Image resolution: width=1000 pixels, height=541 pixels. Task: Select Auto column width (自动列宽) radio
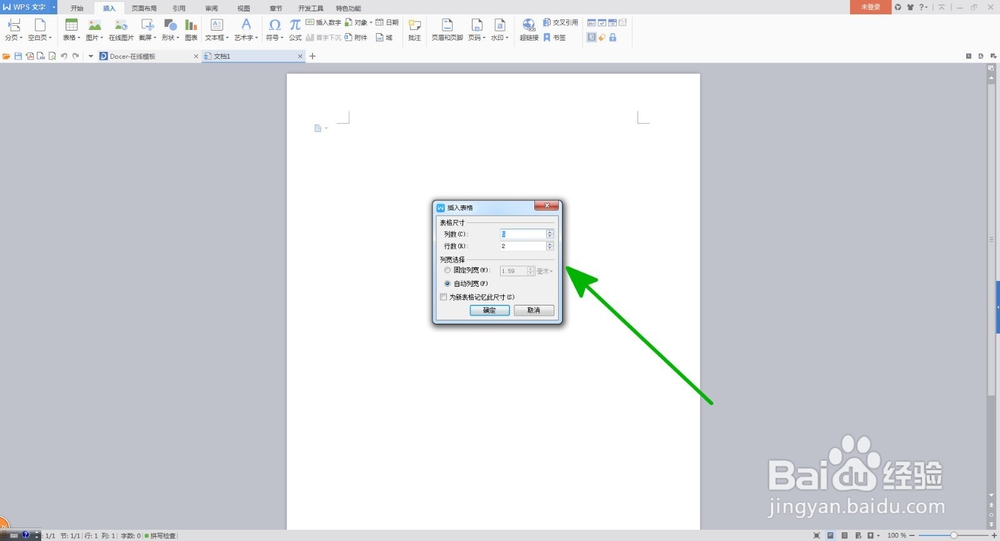447,283
